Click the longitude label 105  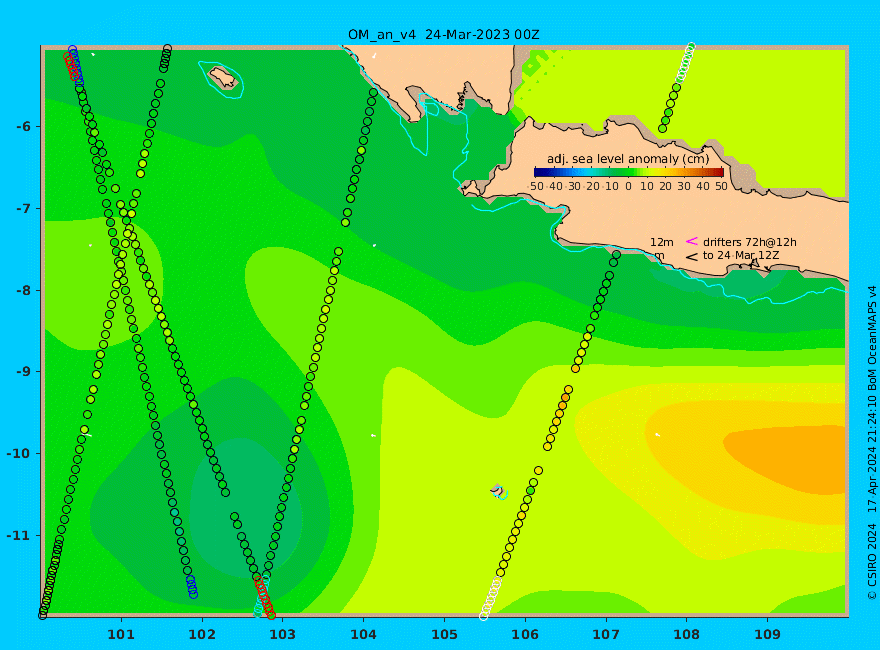(444, 634)
